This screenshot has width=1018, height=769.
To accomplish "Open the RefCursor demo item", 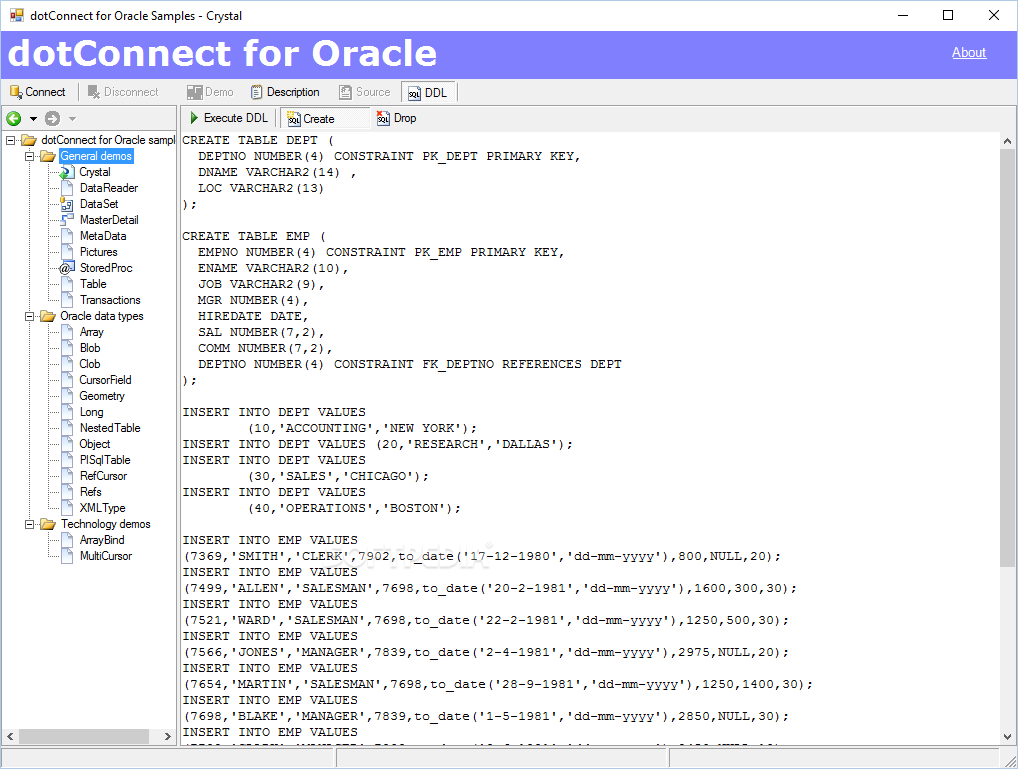I will 103,476.
